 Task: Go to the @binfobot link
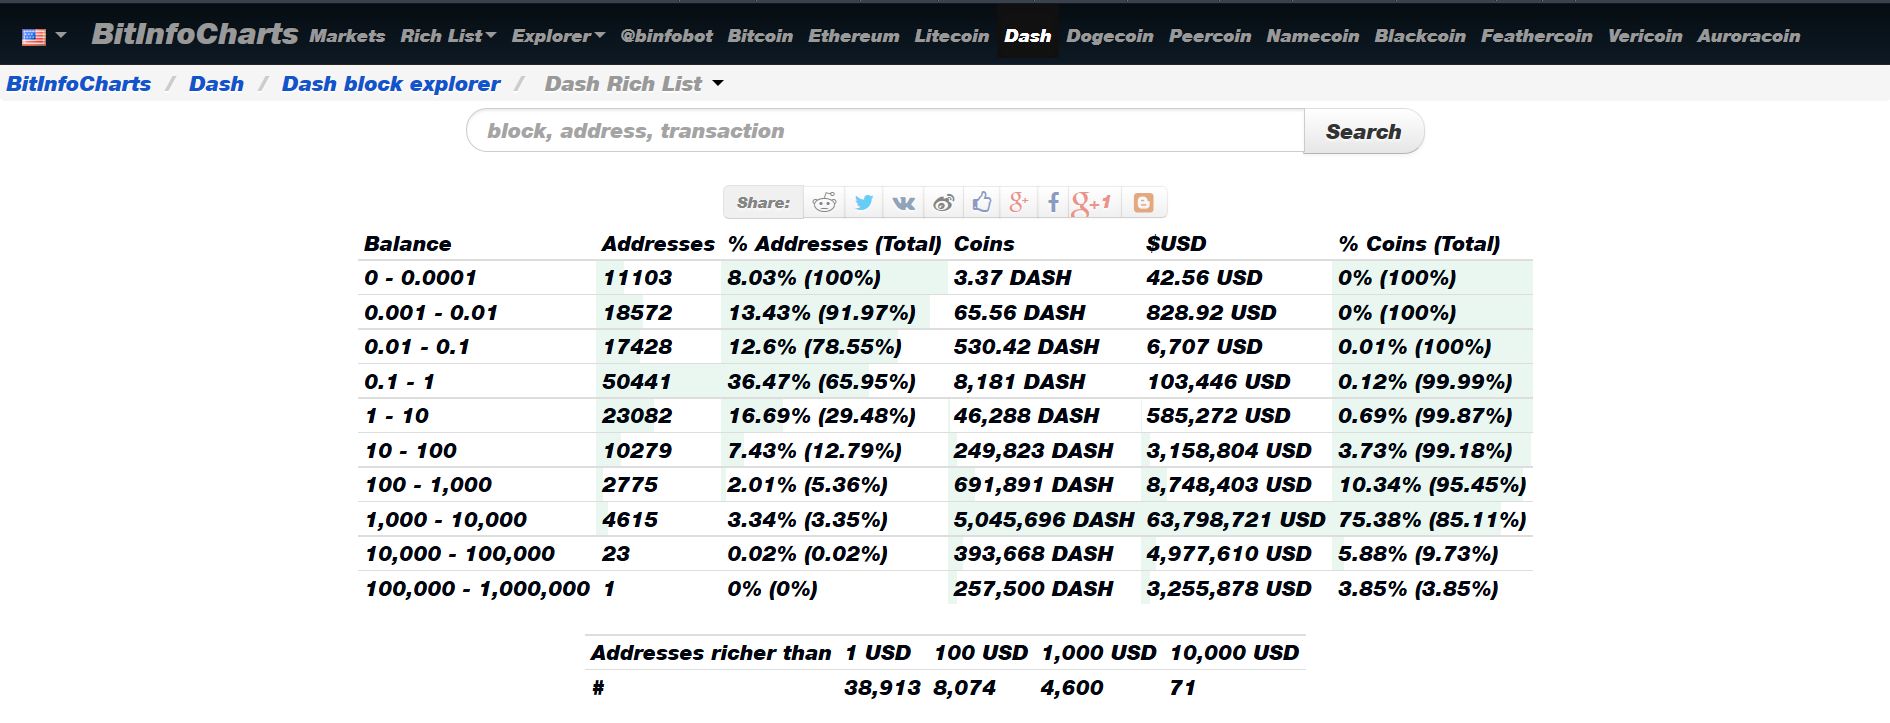pyautogui.click(x=666, y=36)
